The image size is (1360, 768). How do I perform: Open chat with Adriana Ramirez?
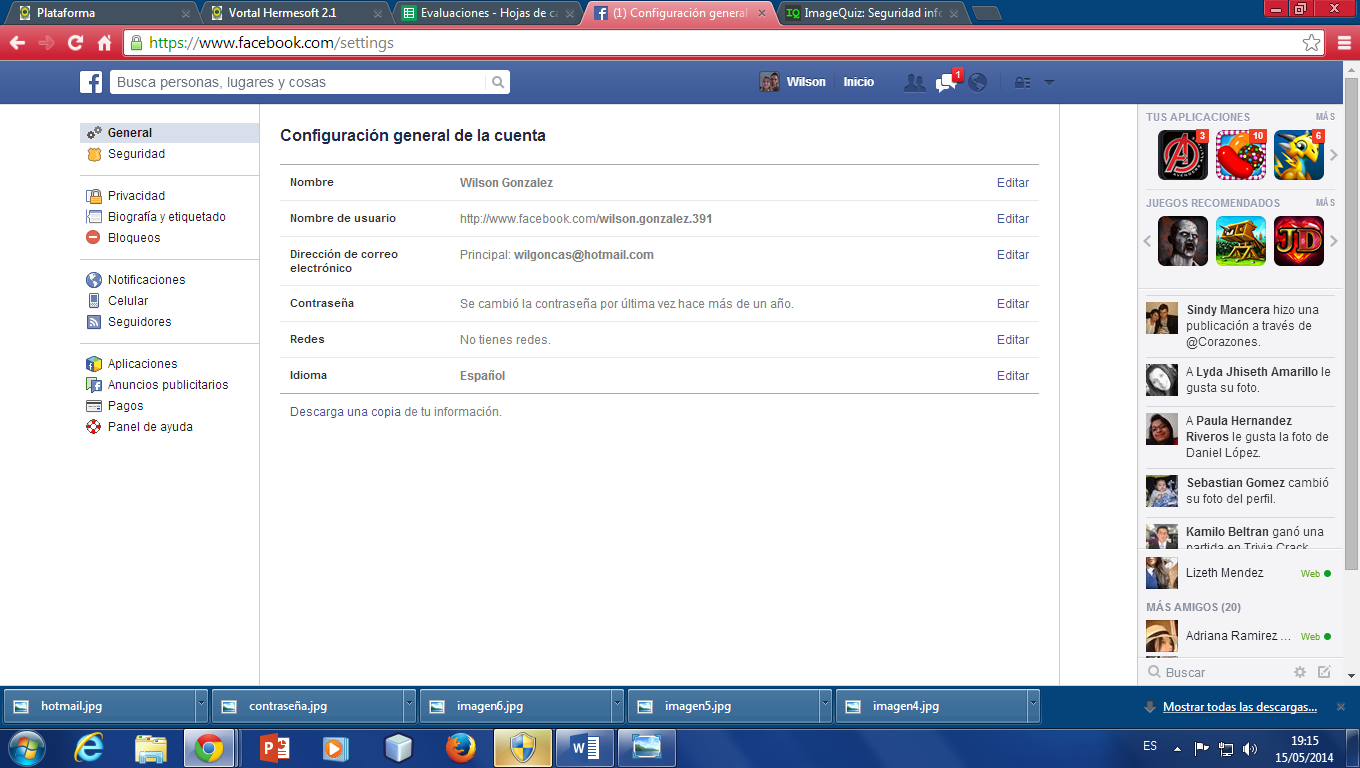point(1240,636)
